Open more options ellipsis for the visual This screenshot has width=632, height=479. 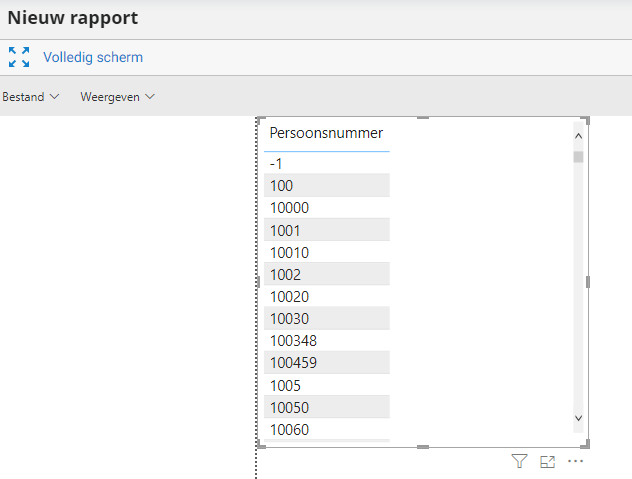coord(575,461)
